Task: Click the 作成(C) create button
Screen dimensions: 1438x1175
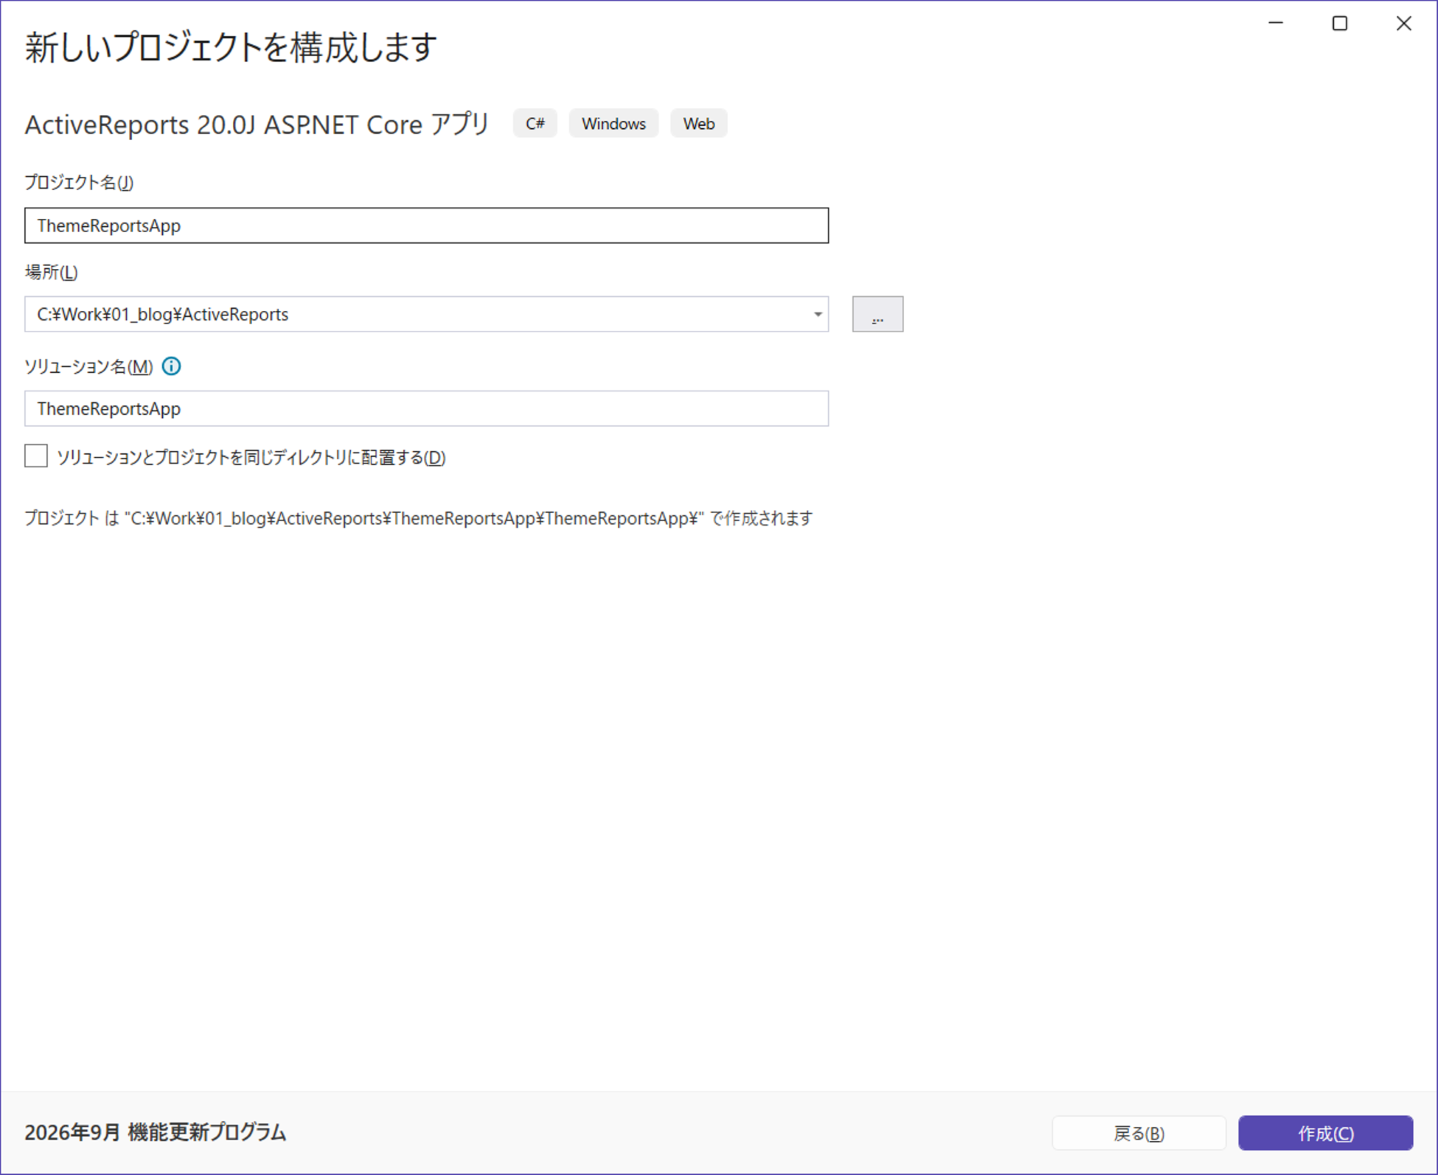Action: (x=1325, y=1133)
